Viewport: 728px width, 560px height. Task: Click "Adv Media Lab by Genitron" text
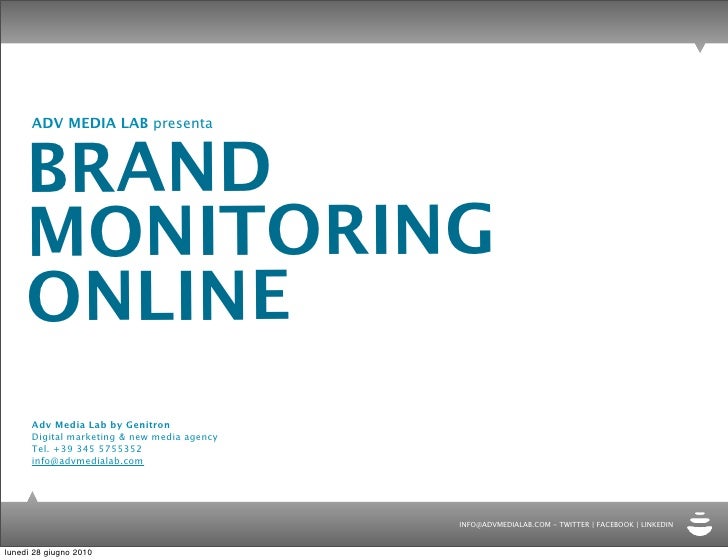coord(101,424)
